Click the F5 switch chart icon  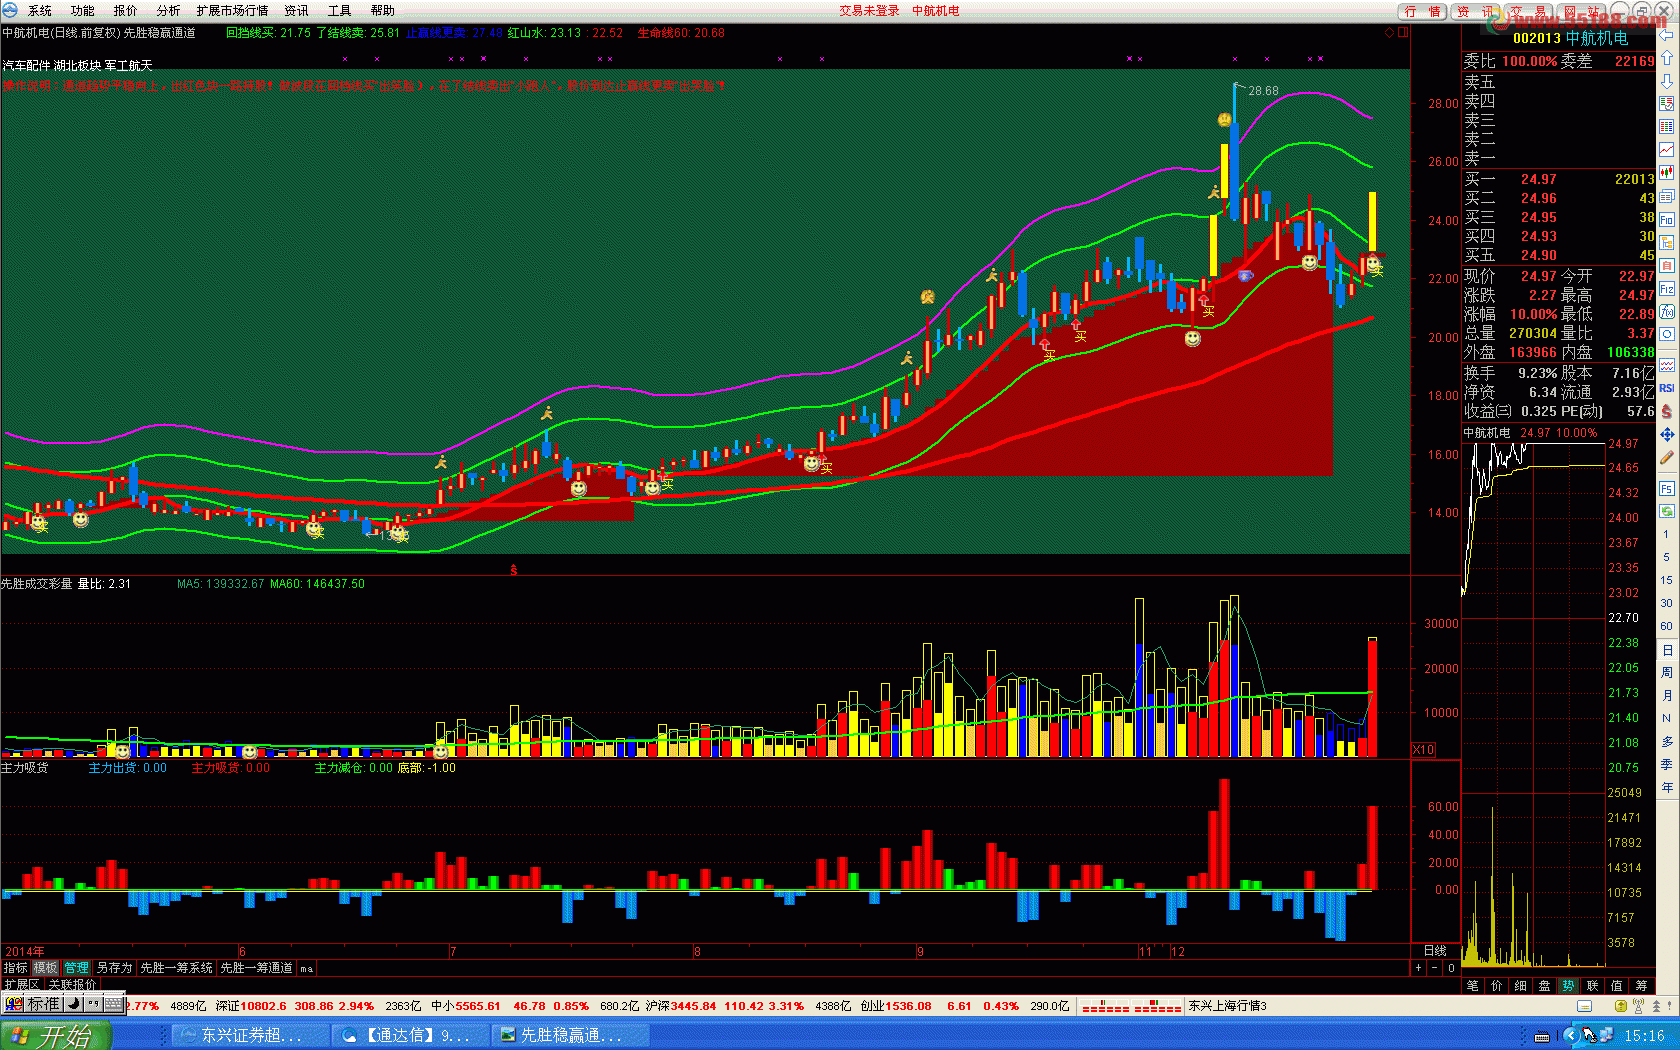click(1667, 488)
